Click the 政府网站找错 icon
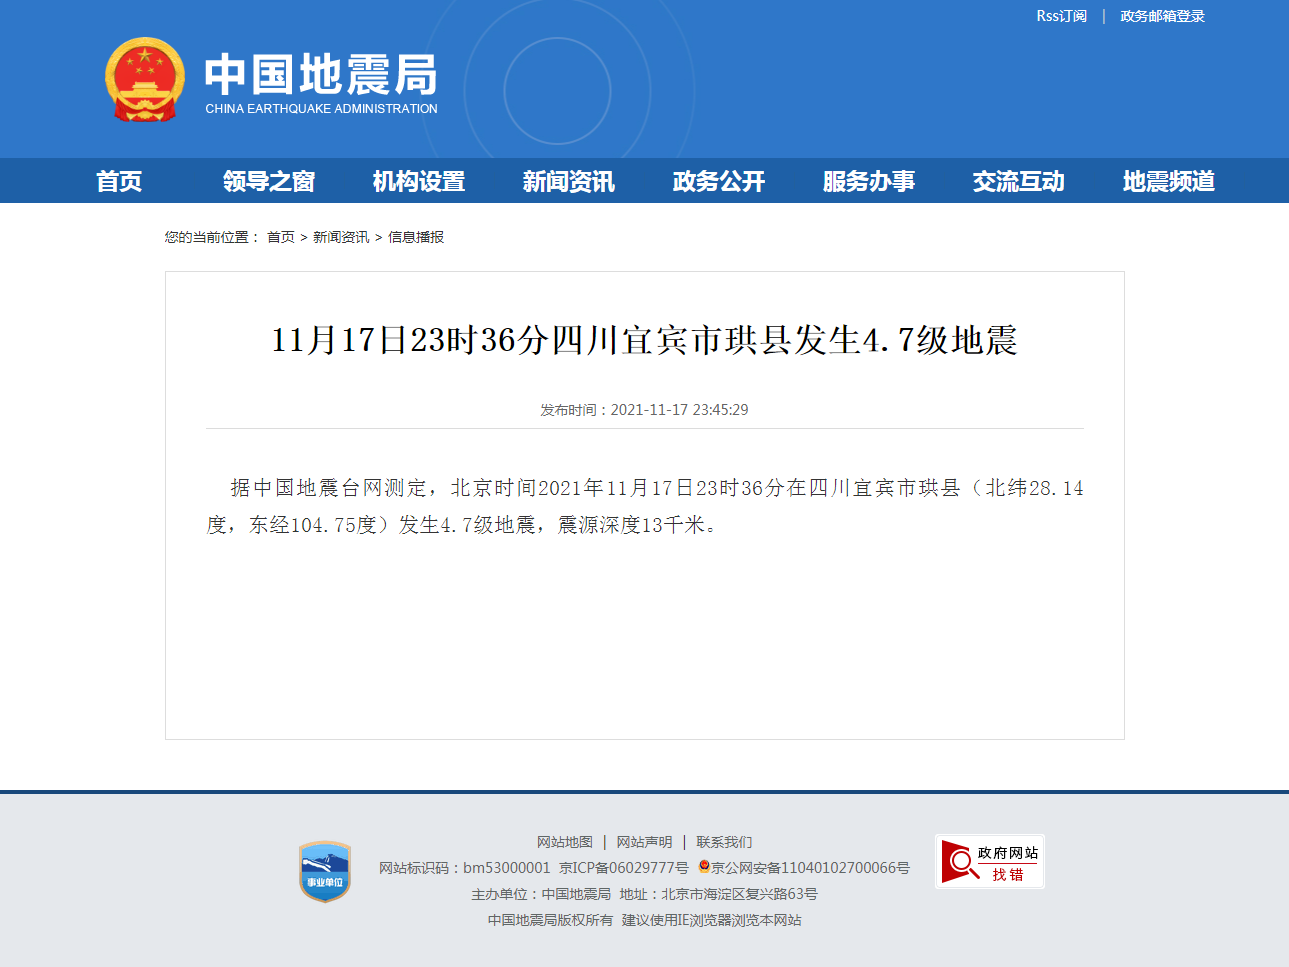This screenshot has height=967, width=1289. click(989, 862)
